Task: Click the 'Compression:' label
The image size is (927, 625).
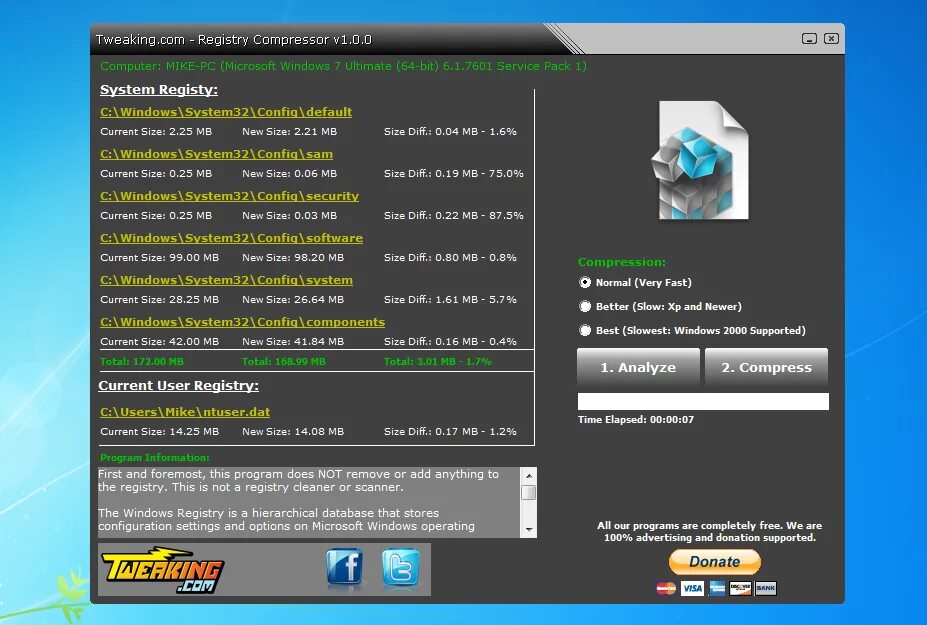Action: point(621,262)
